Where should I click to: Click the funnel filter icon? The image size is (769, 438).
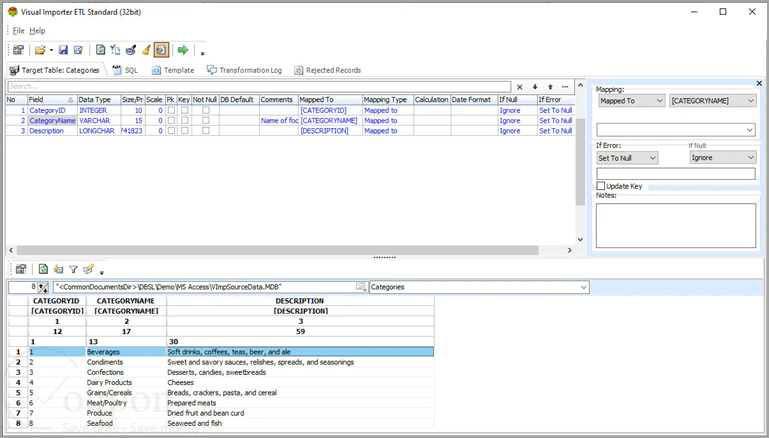(x=74, y=269)
